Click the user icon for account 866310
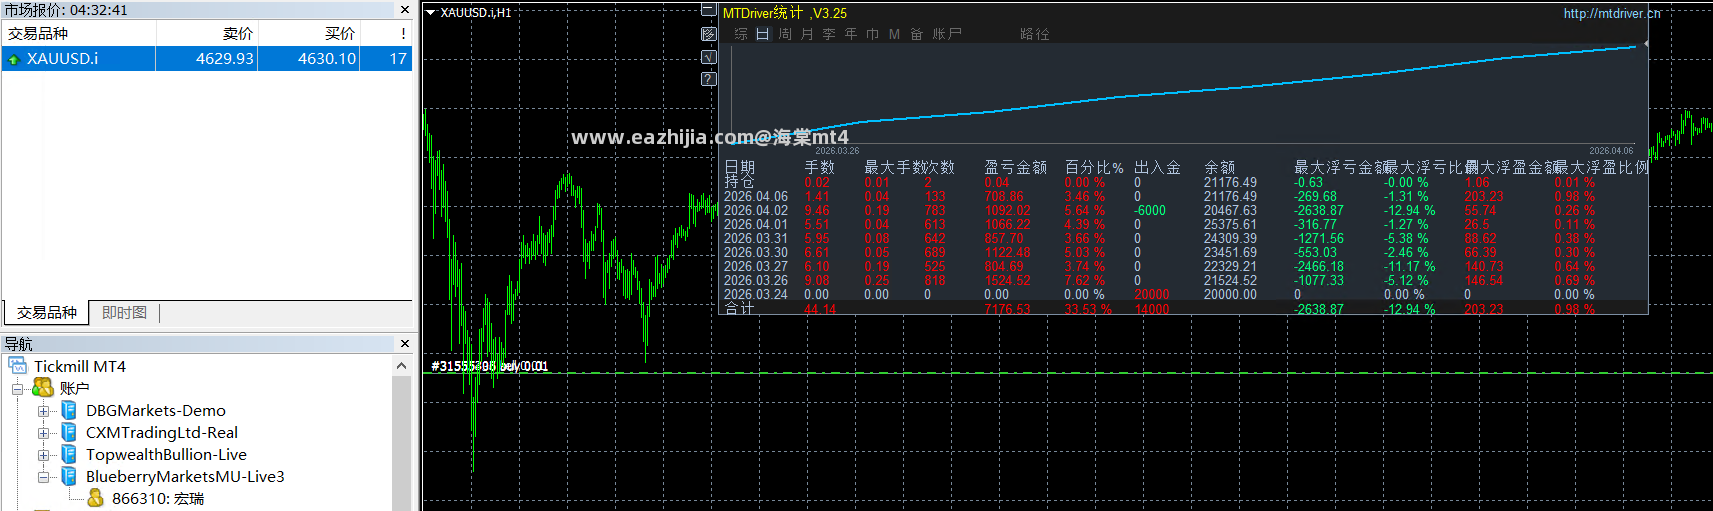Screen dimensions: 1713x511 [95, 498]
